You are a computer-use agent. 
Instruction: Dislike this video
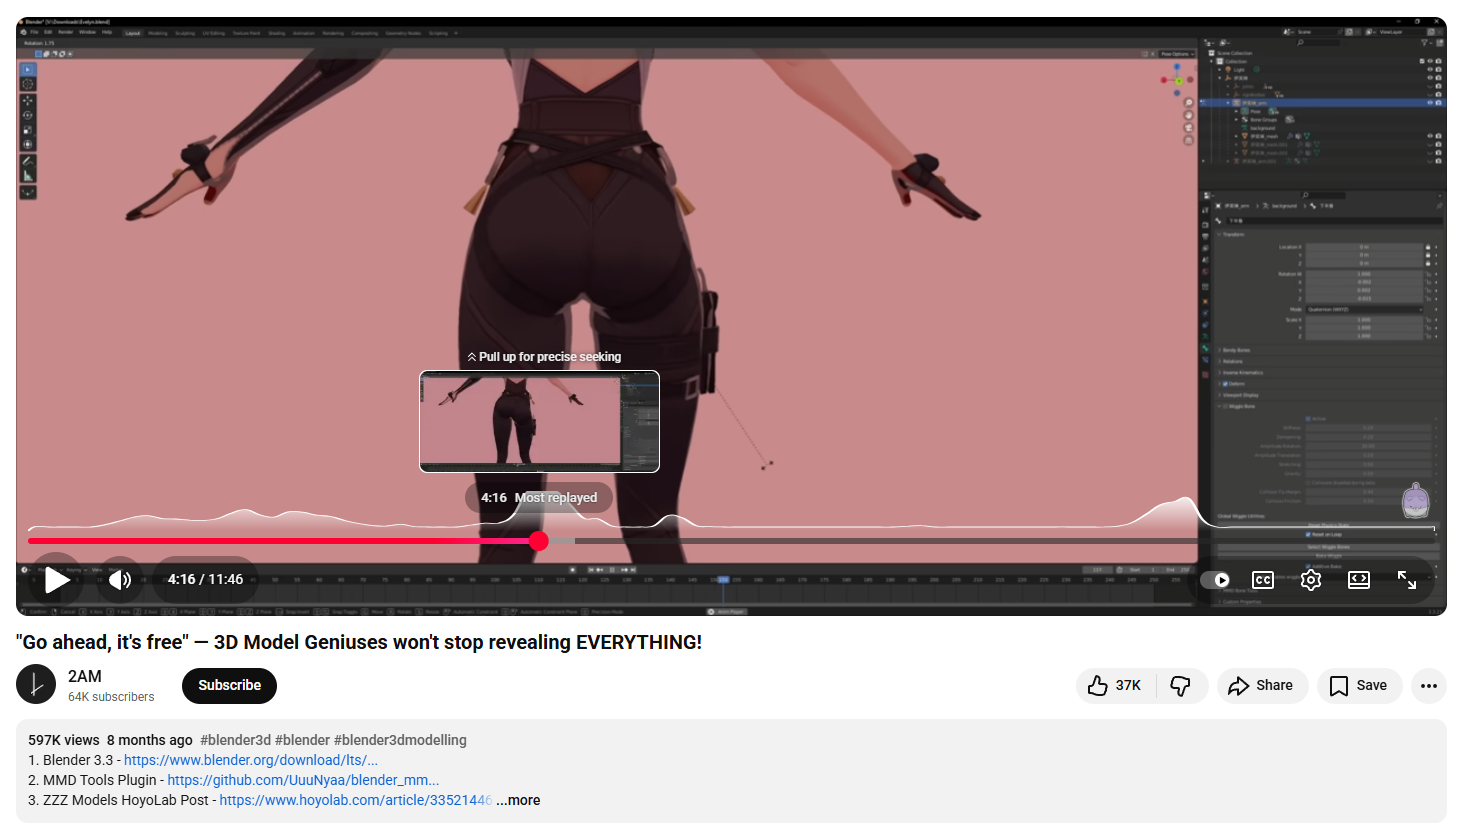tap(1181, 685)
